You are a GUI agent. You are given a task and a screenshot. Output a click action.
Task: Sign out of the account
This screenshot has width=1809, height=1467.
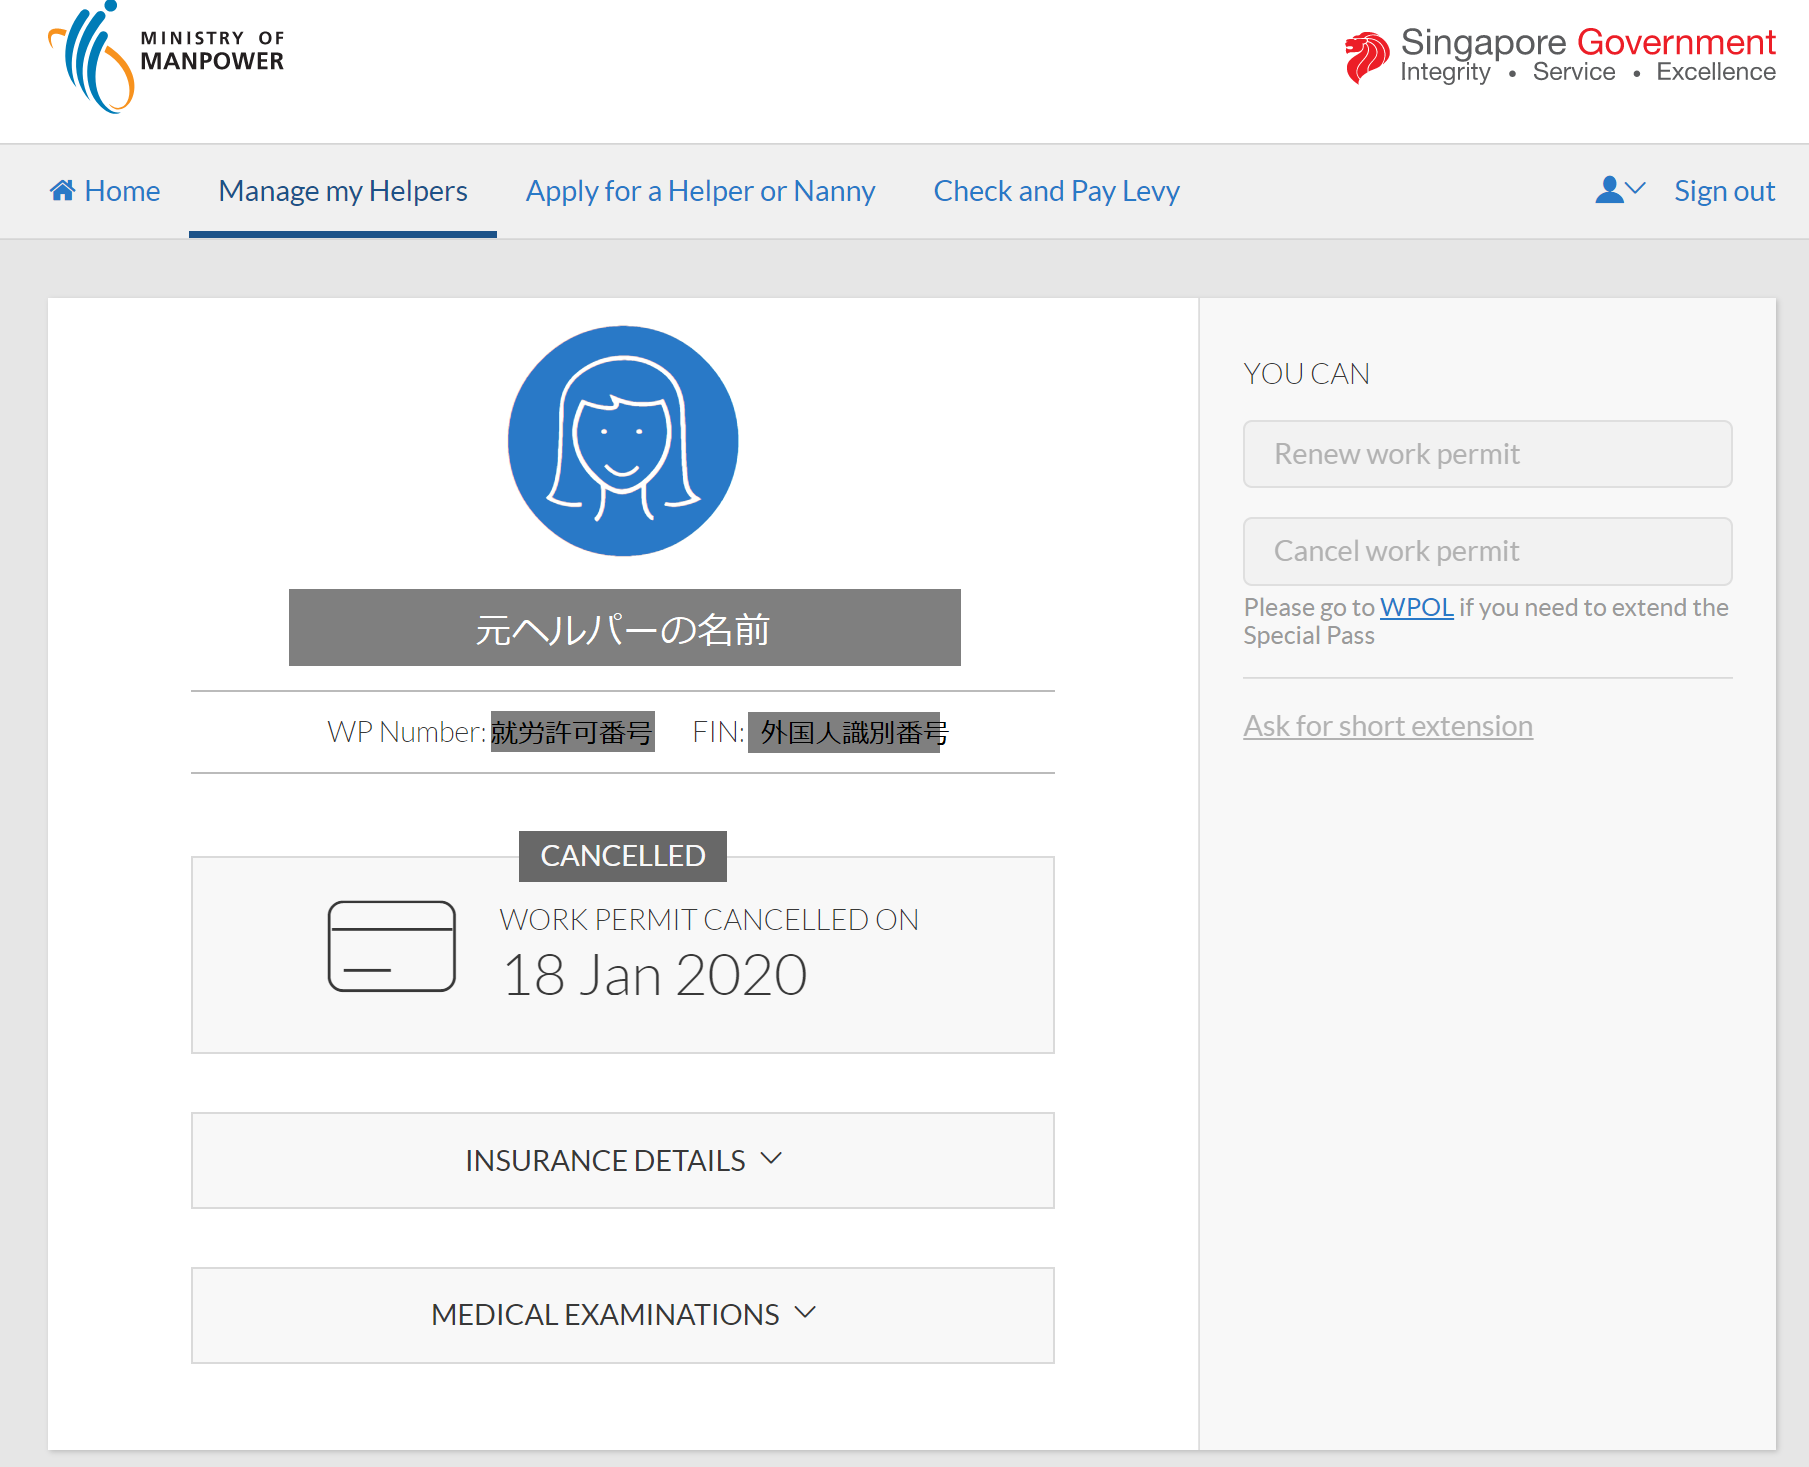tap(1724, 190)
